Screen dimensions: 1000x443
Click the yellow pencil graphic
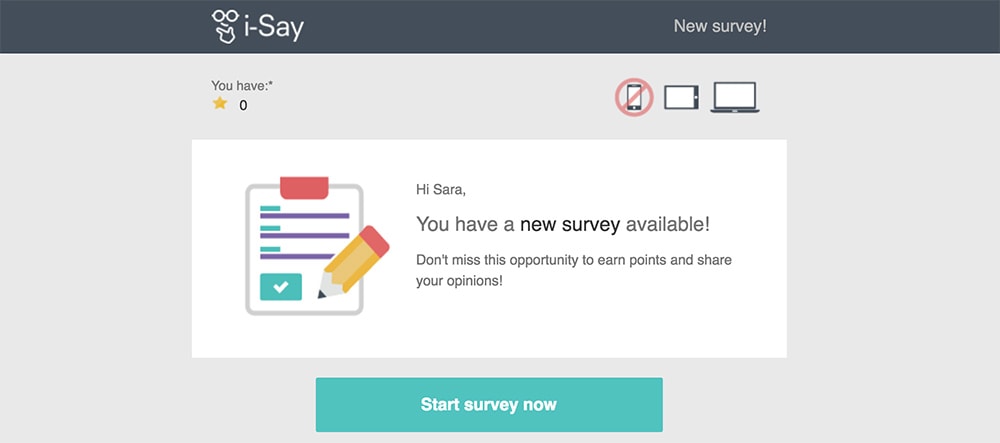(x=353, y=262)
